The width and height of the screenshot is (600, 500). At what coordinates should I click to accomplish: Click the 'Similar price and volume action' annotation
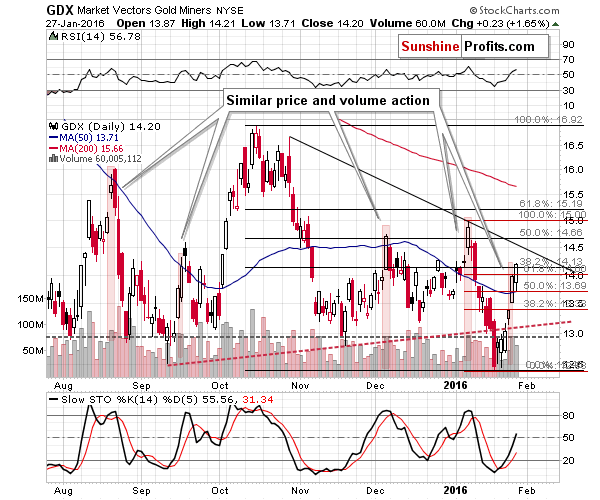pyautogui.click(x=328, y=101)
